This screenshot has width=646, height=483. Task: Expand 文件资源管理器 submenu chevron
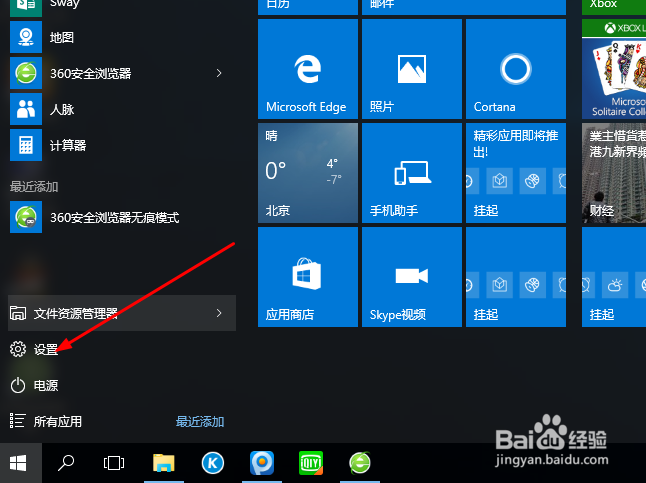pyautogui.click(x=219, y=313)
